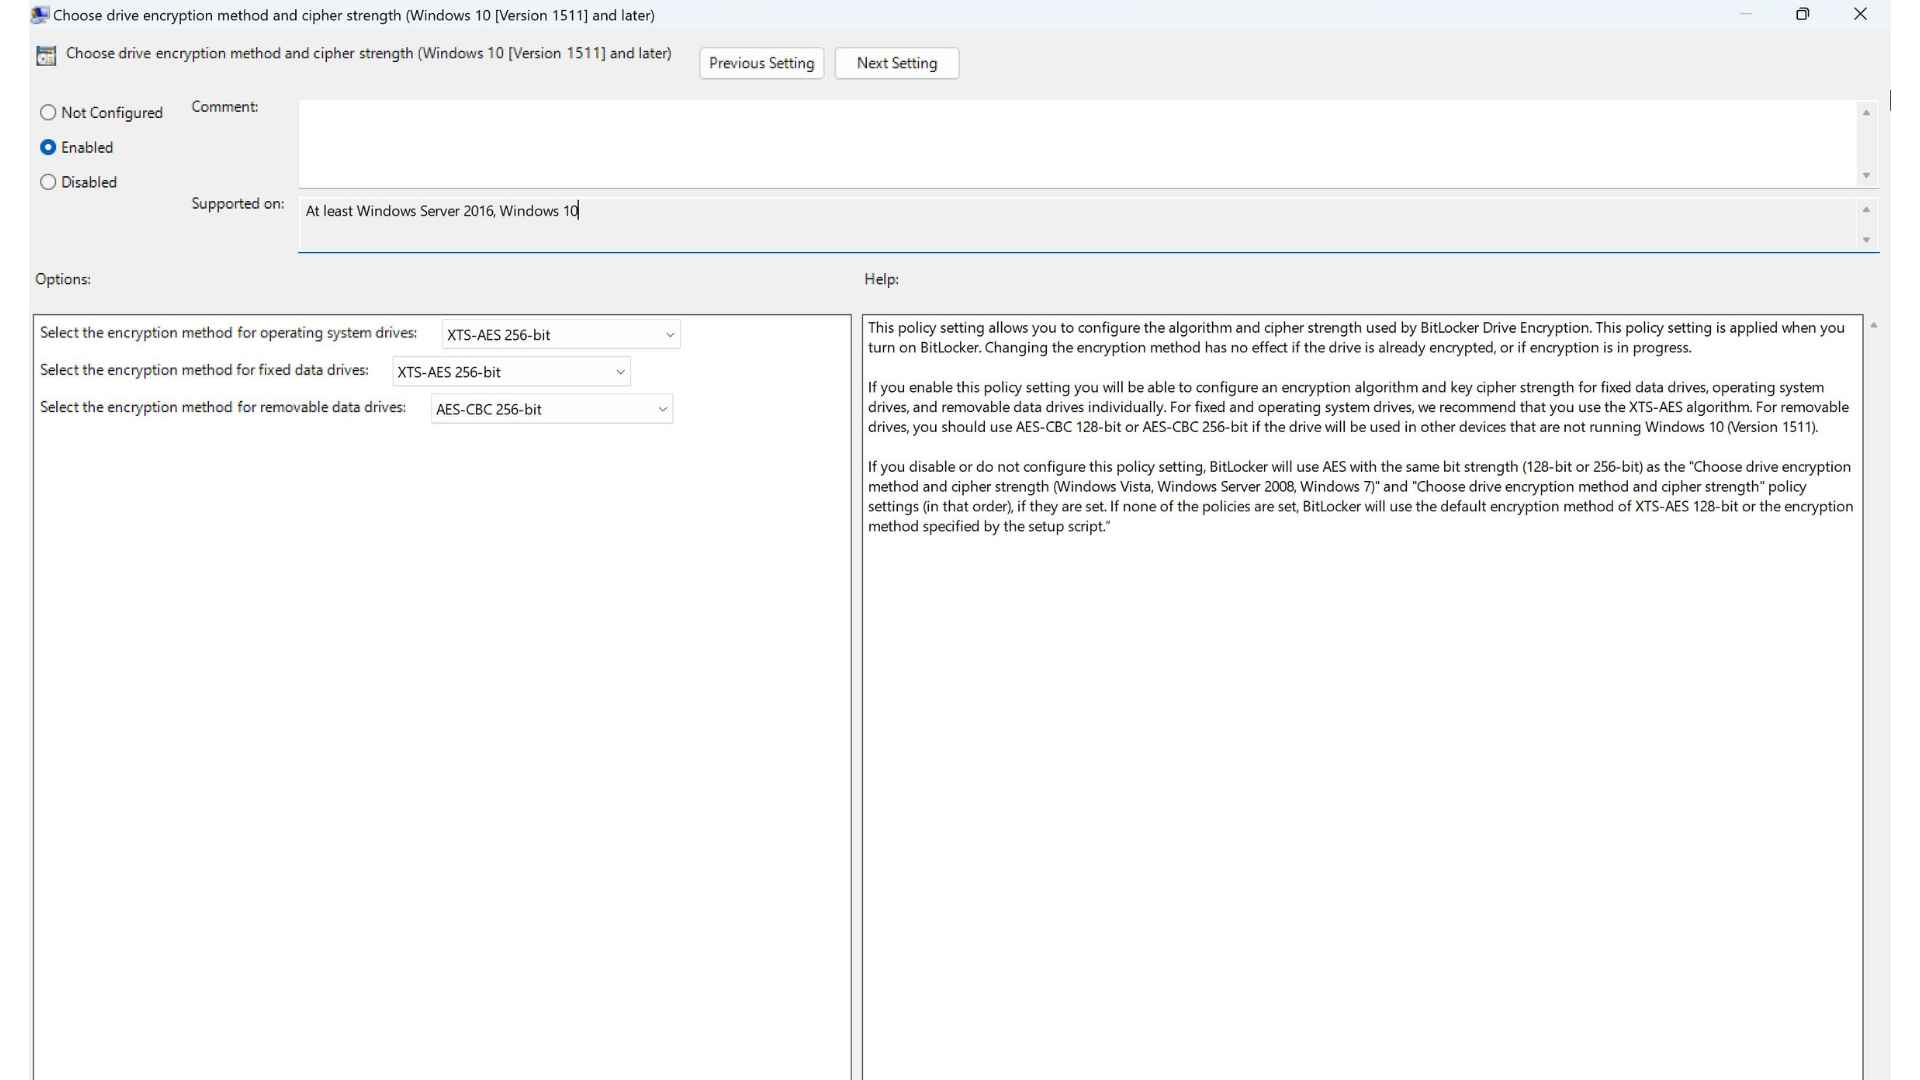Expand the operating system drives encryption dropdown
The image size is (1920, 1080).
[x=669, y=334]
